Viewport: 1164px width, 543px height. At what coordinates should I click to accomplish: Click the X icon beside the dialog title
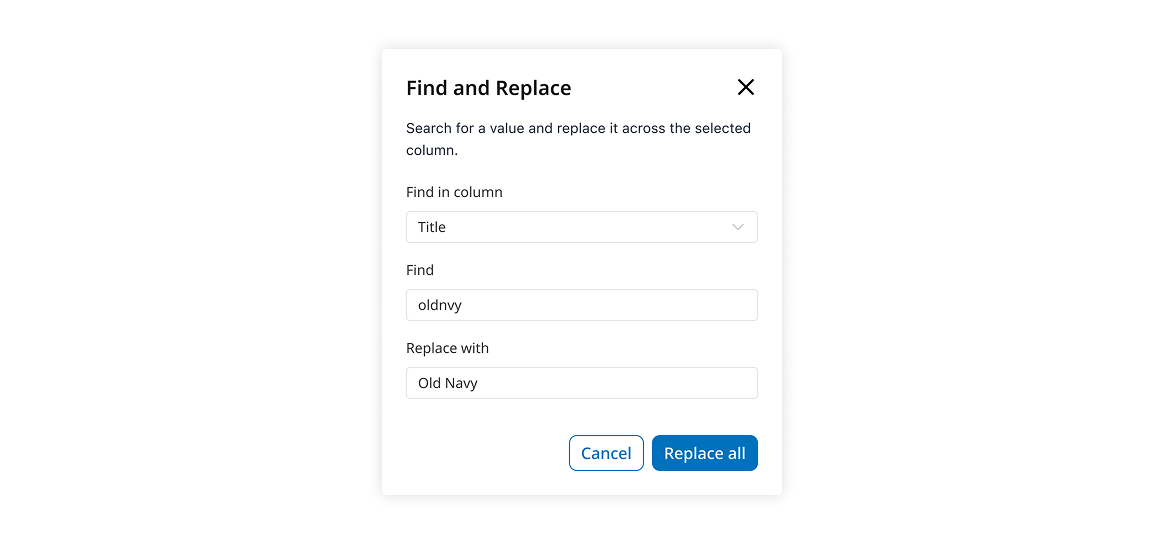tap(745, 87)
